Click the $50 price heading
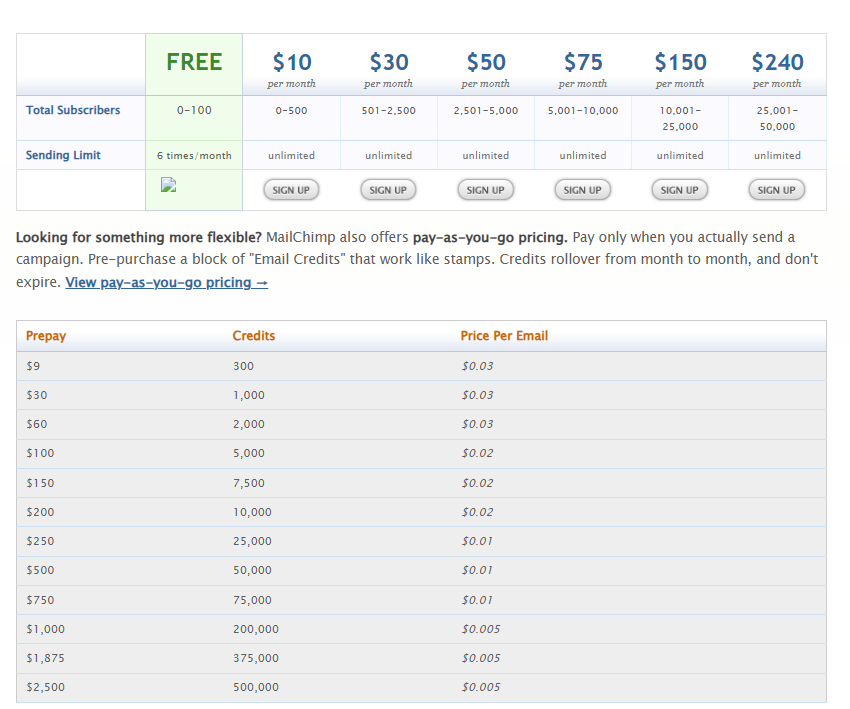850x709 pixels. [x=486, y=62]
